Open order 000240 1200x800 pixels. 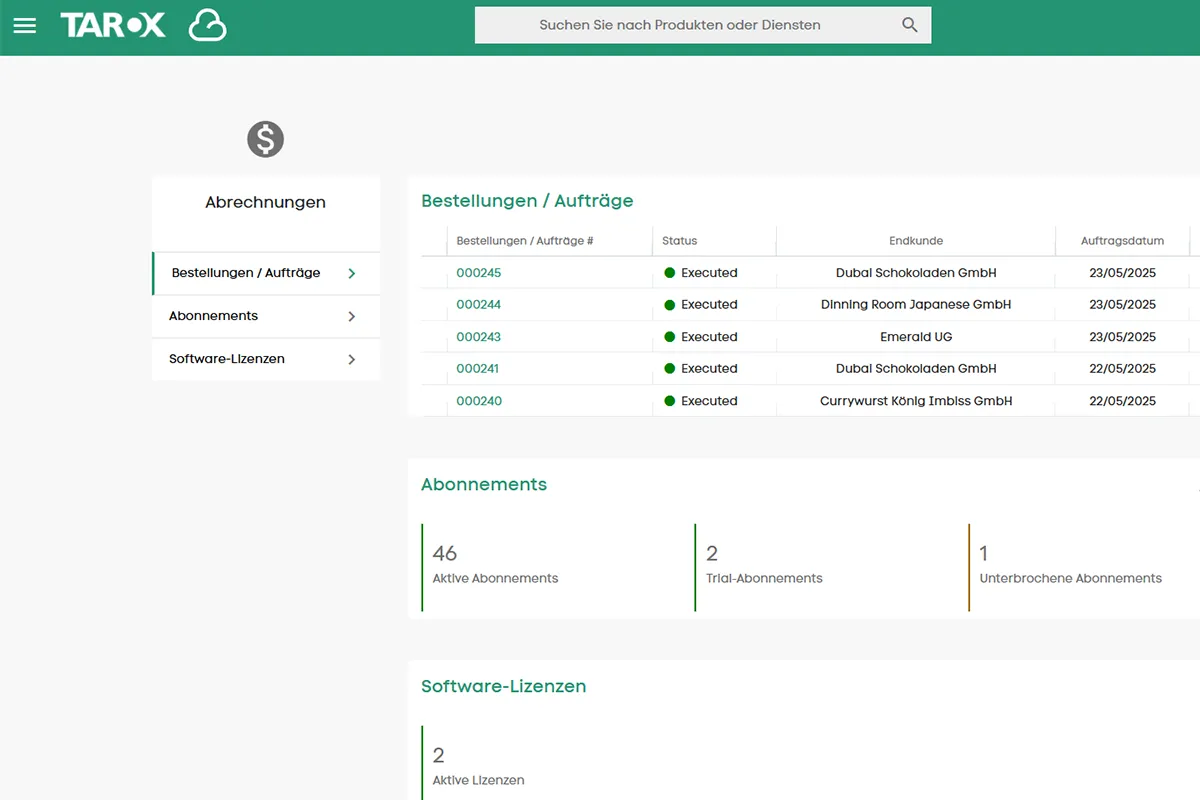point(478,401)
